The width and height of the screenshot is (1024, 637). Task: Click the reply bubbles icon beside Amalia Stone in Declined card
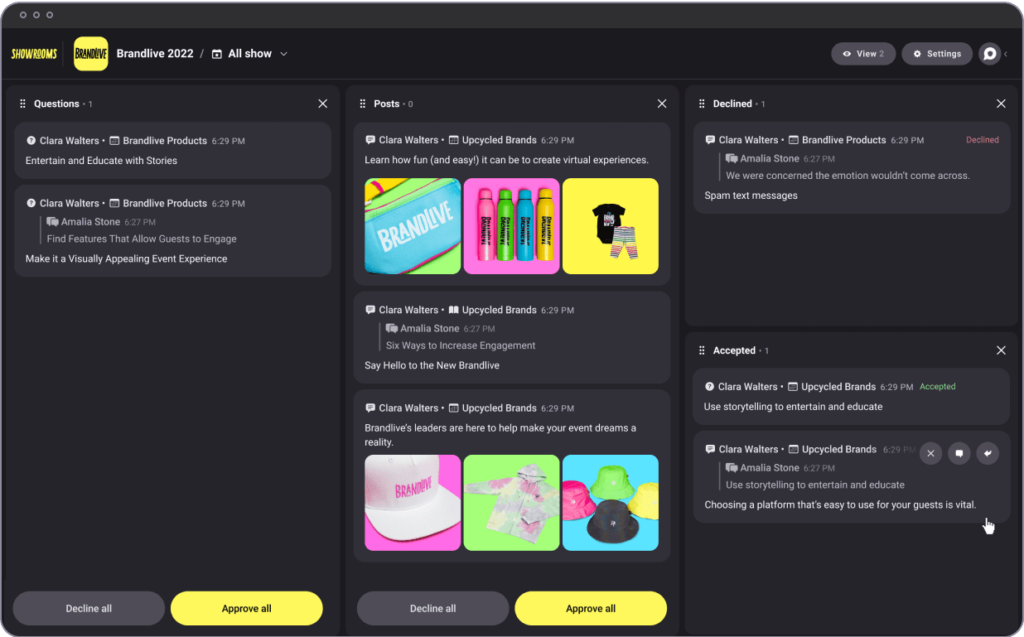click(x=731, y=158)
